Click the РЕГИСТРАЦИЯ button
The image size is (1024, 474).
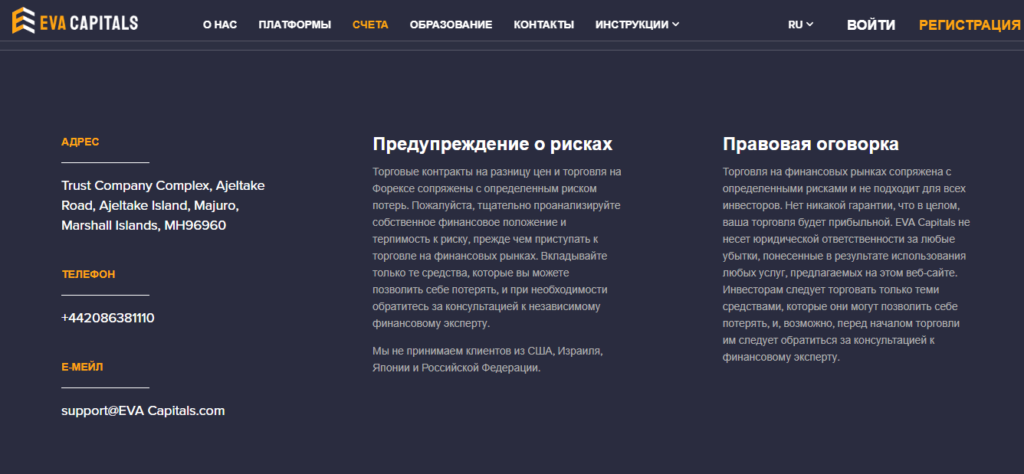click(x=970, y=25)
